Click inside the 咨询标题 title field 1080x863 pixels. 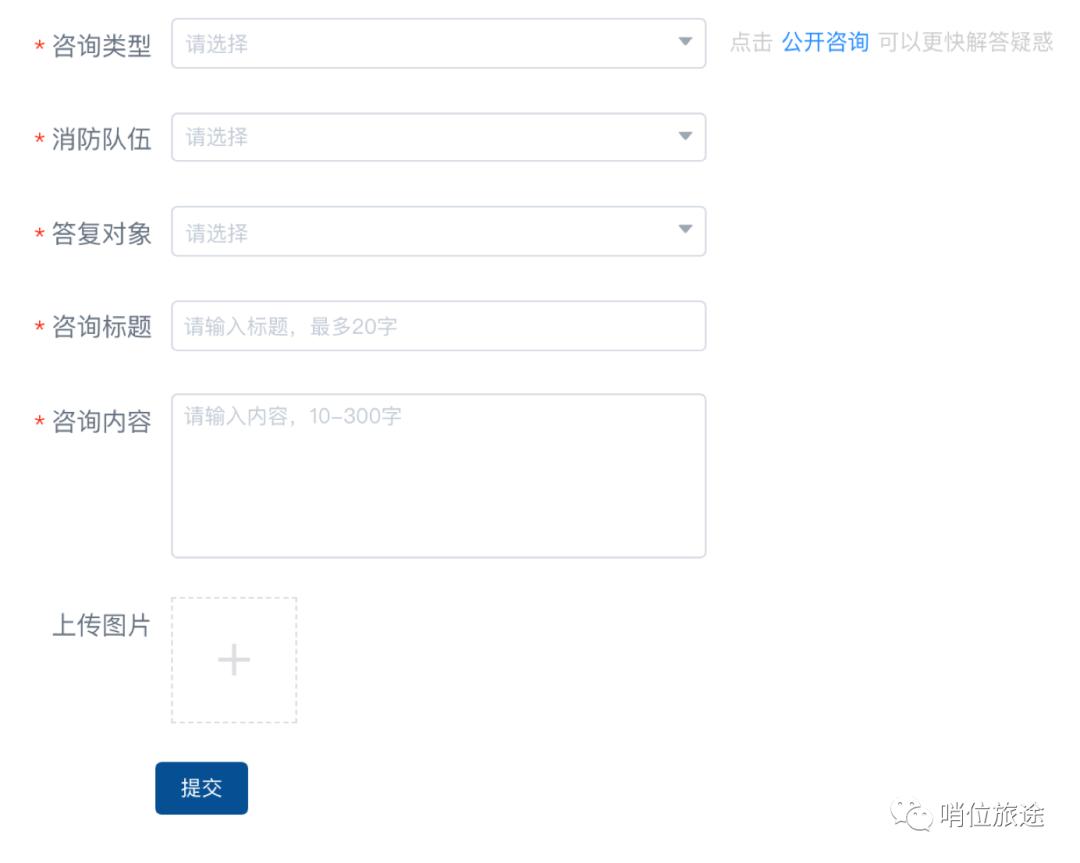pyautogui.click(x=440, y=325)
